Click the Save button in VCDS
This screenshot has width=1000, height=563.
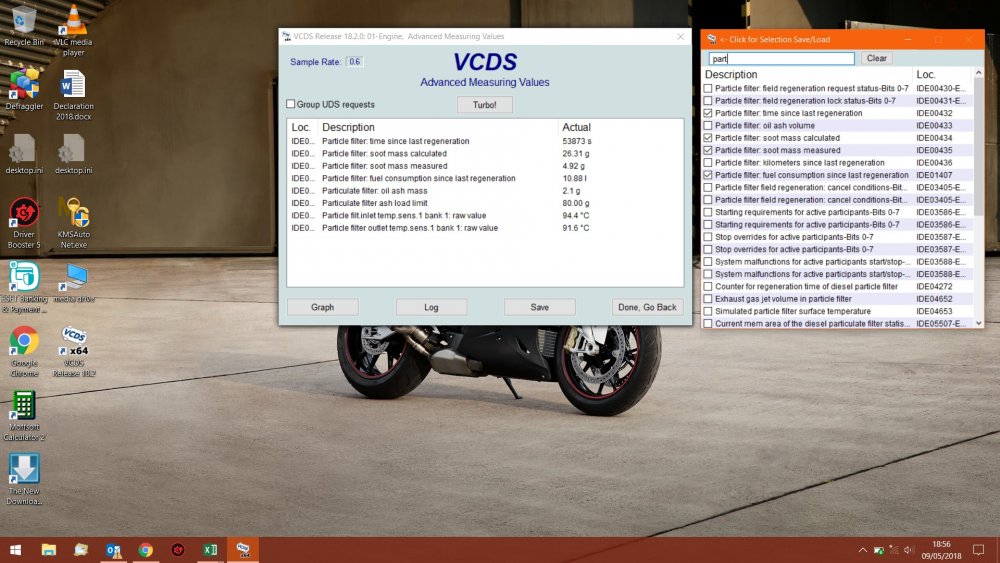tap(540, 307)
